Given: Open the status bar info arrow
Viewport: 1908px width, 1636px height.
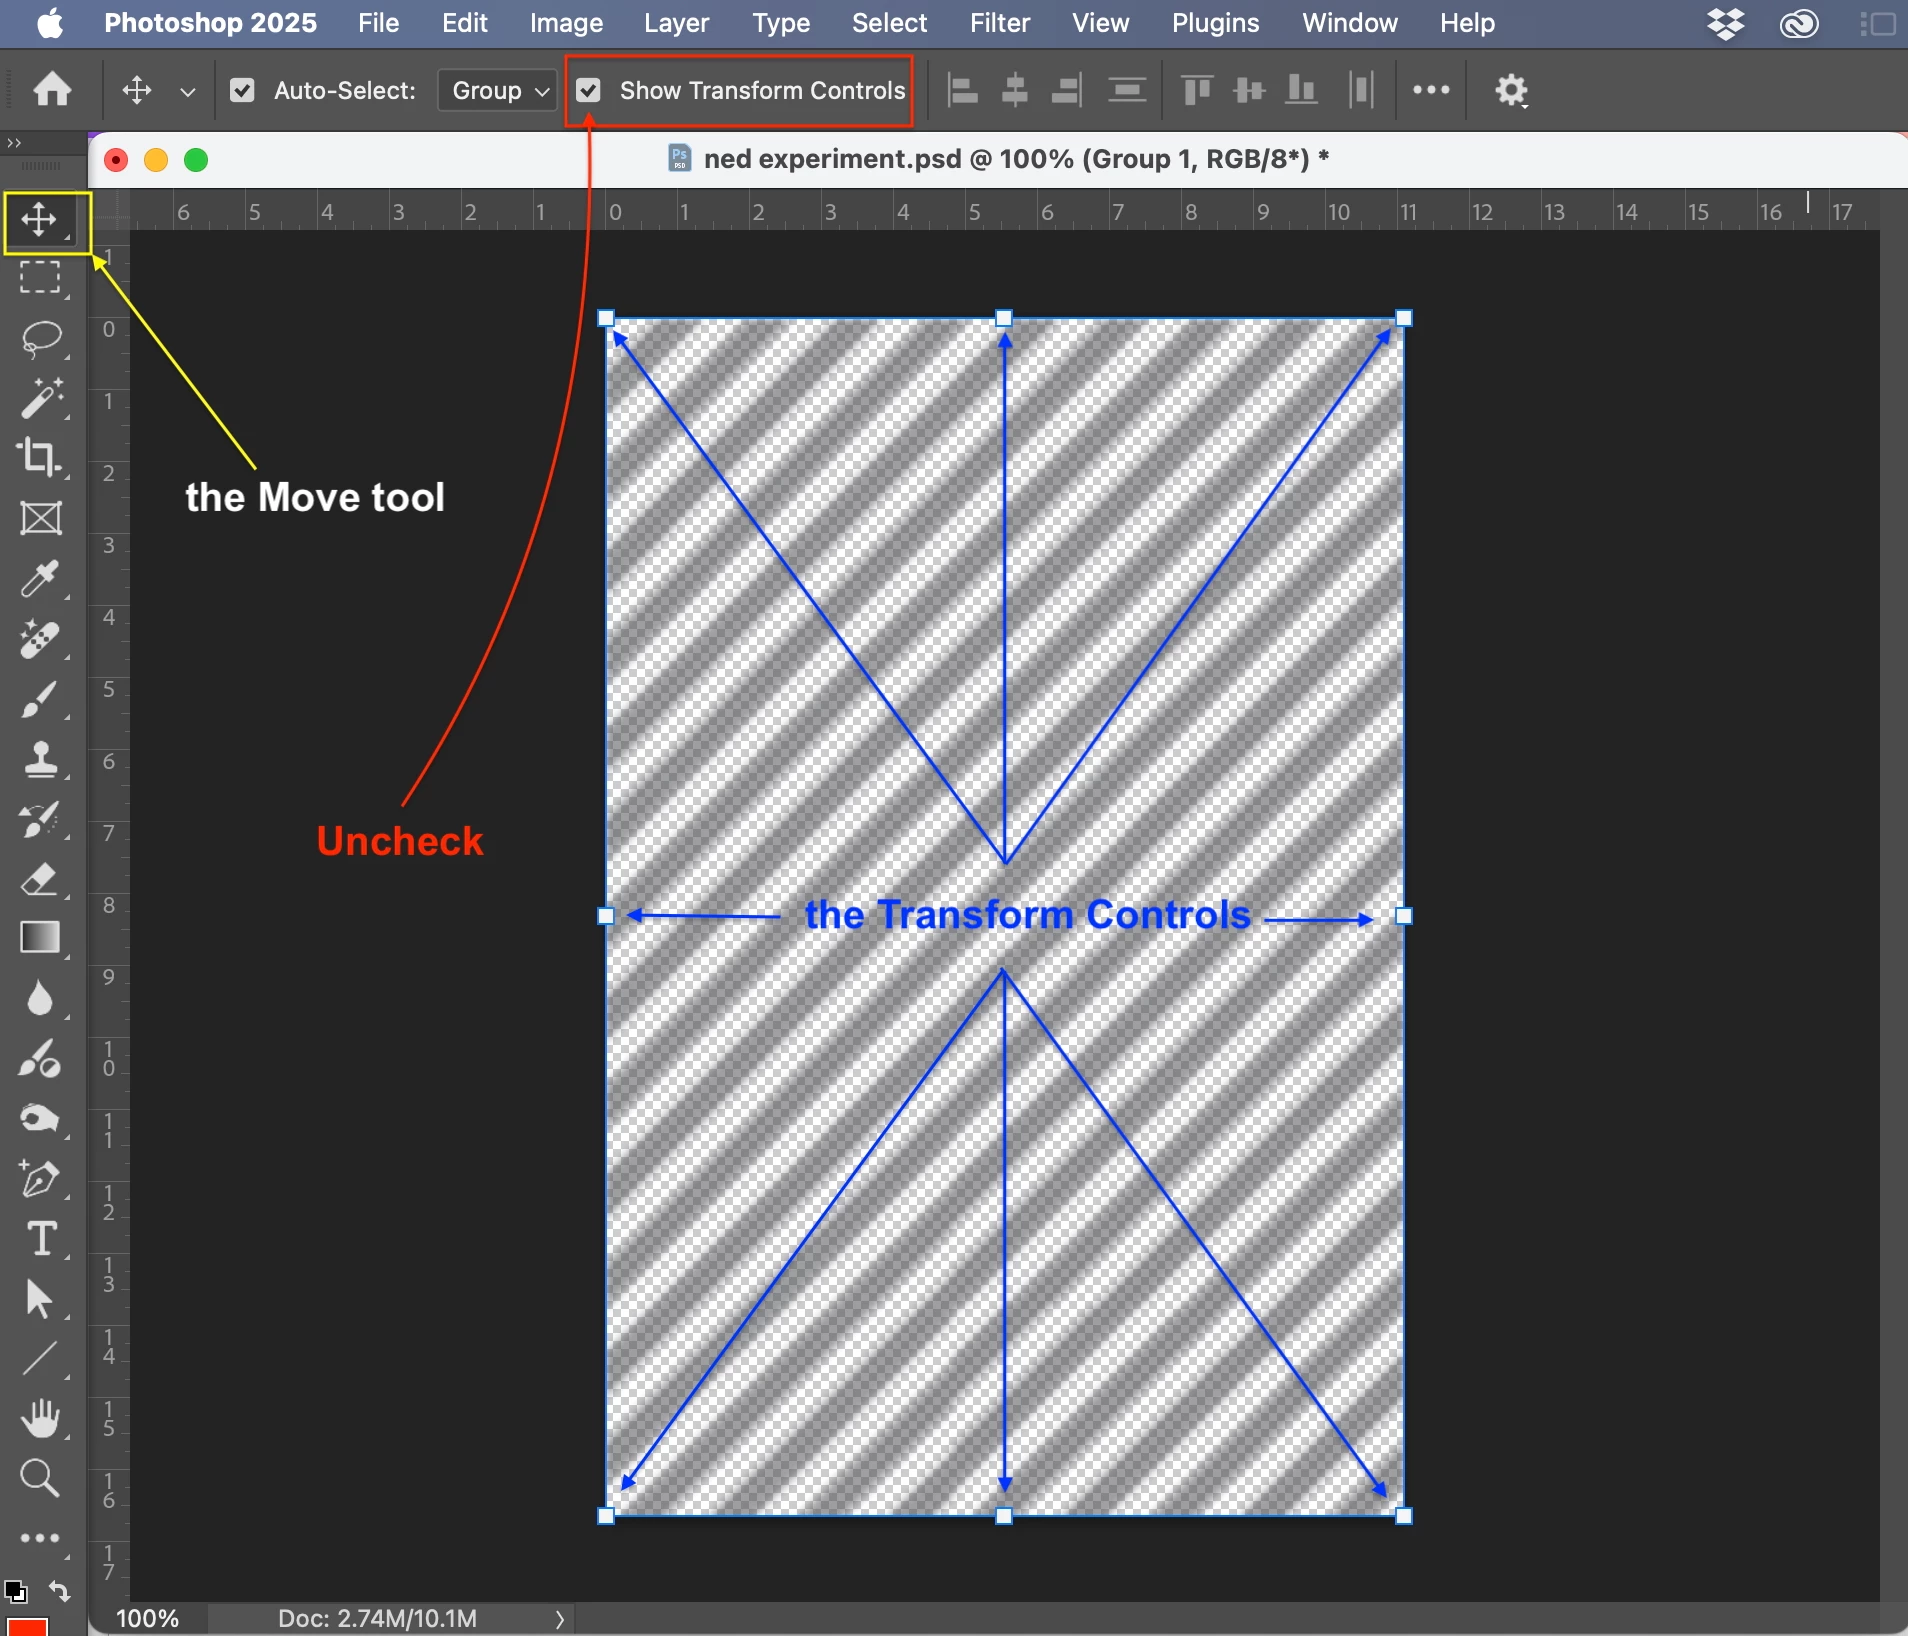Looking at the screenshot, I should coord(560,1619).
